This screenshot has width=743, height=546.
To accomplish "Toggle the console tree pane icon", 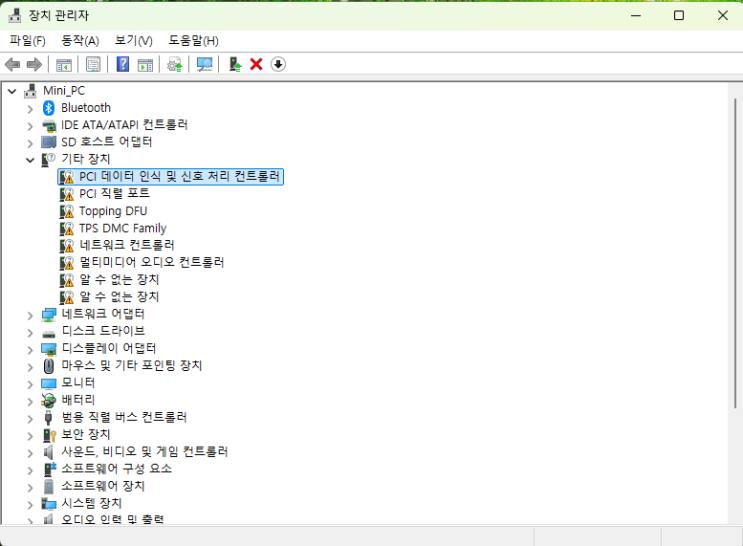I will point(63,64).
